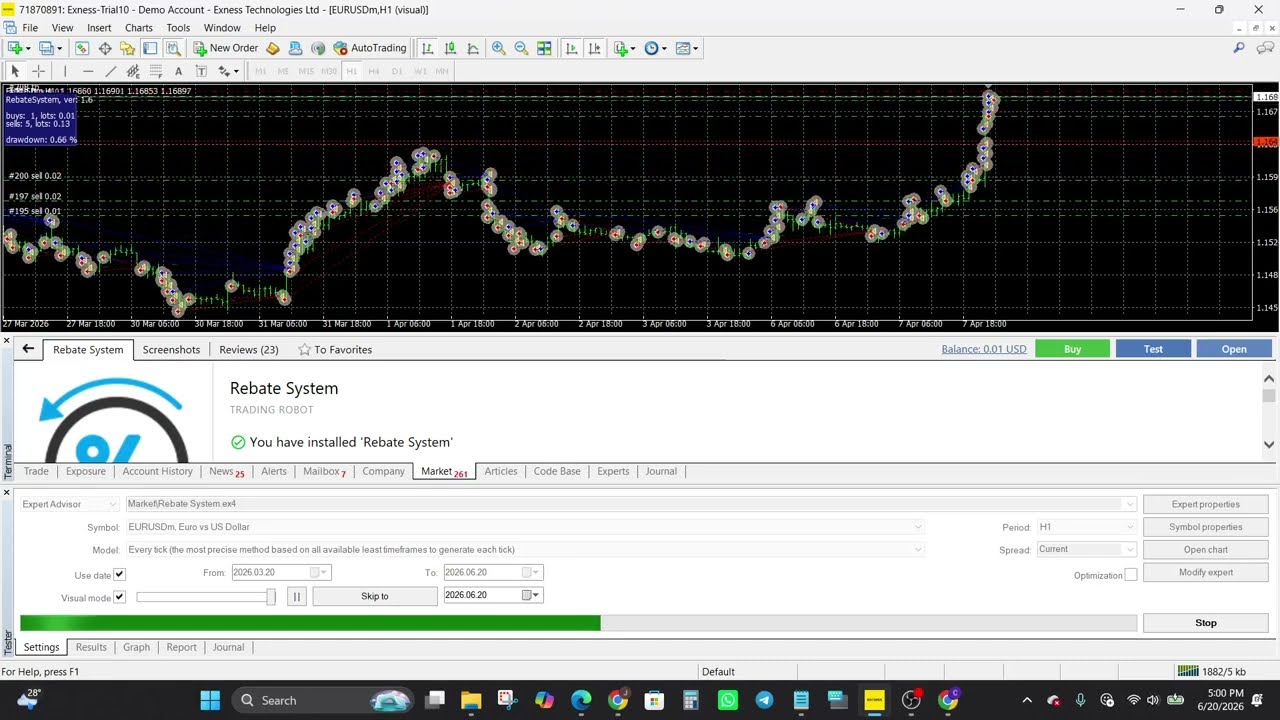The image size is (1280, 720).
Task: Uncheck the Use date checkbox
Action: point(119,575)
